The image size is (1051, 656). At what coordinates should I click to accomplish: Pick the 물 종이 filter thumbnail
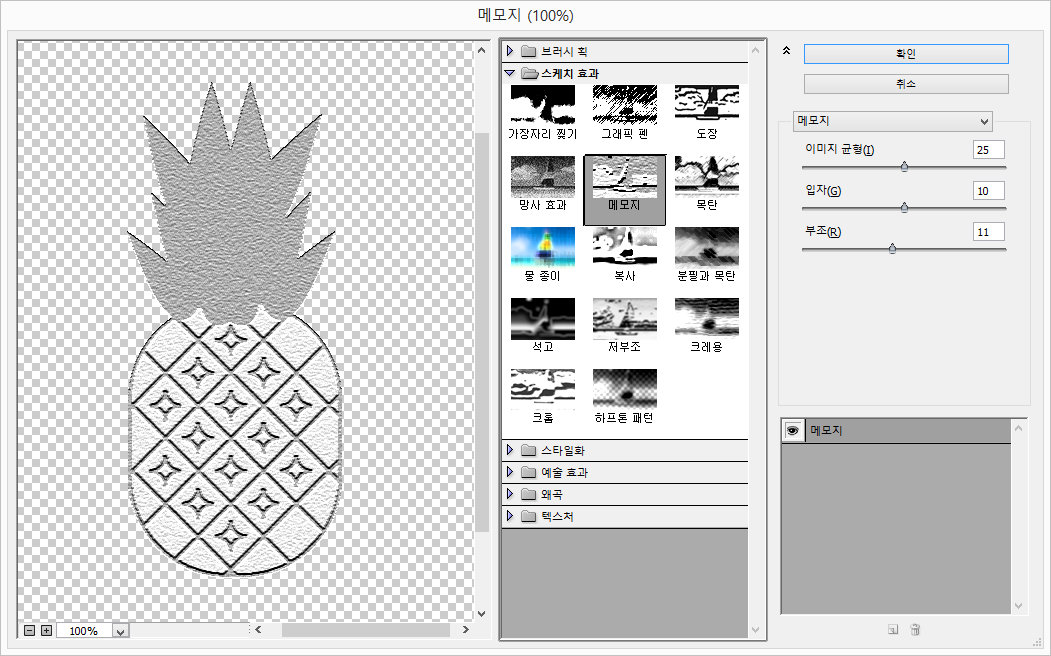(x=542, y=246)
